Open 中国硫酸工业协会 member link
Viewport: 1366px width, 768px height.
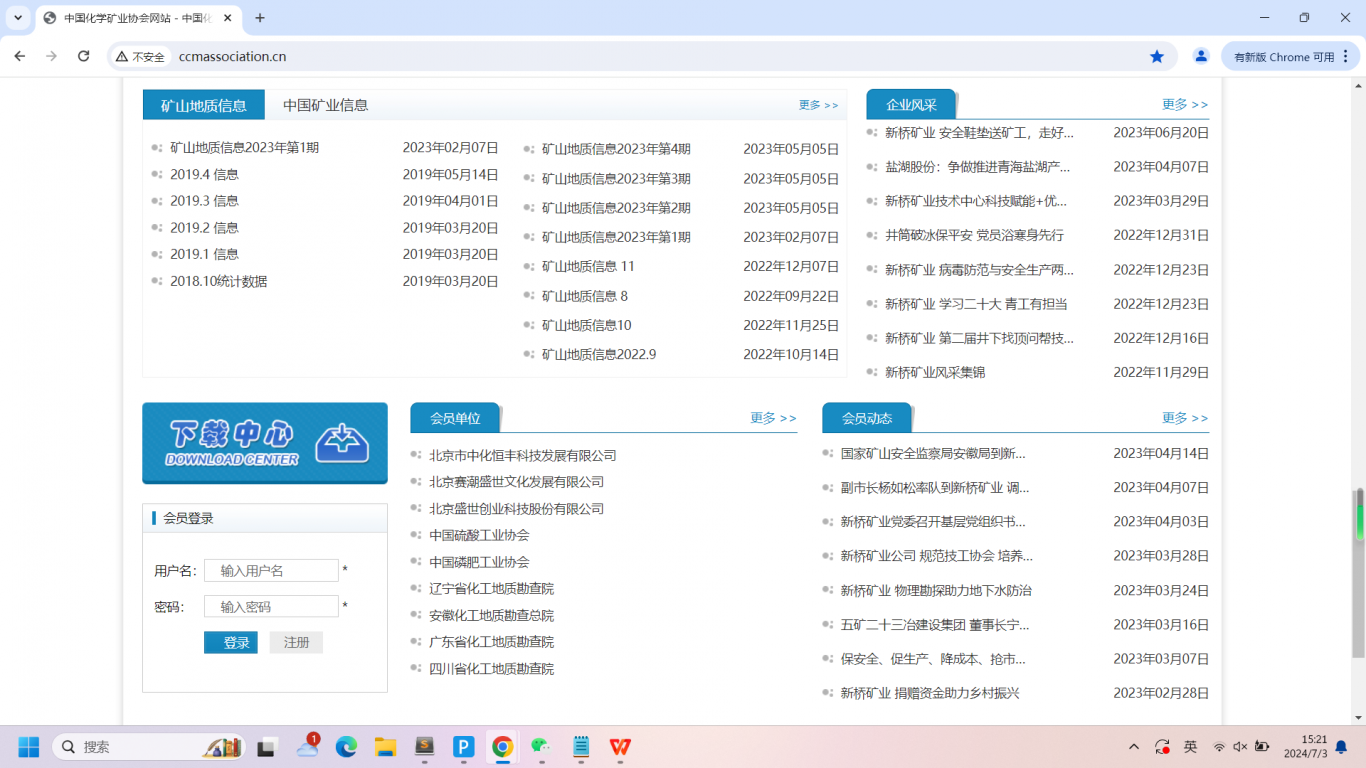click(x=479, y=535)
